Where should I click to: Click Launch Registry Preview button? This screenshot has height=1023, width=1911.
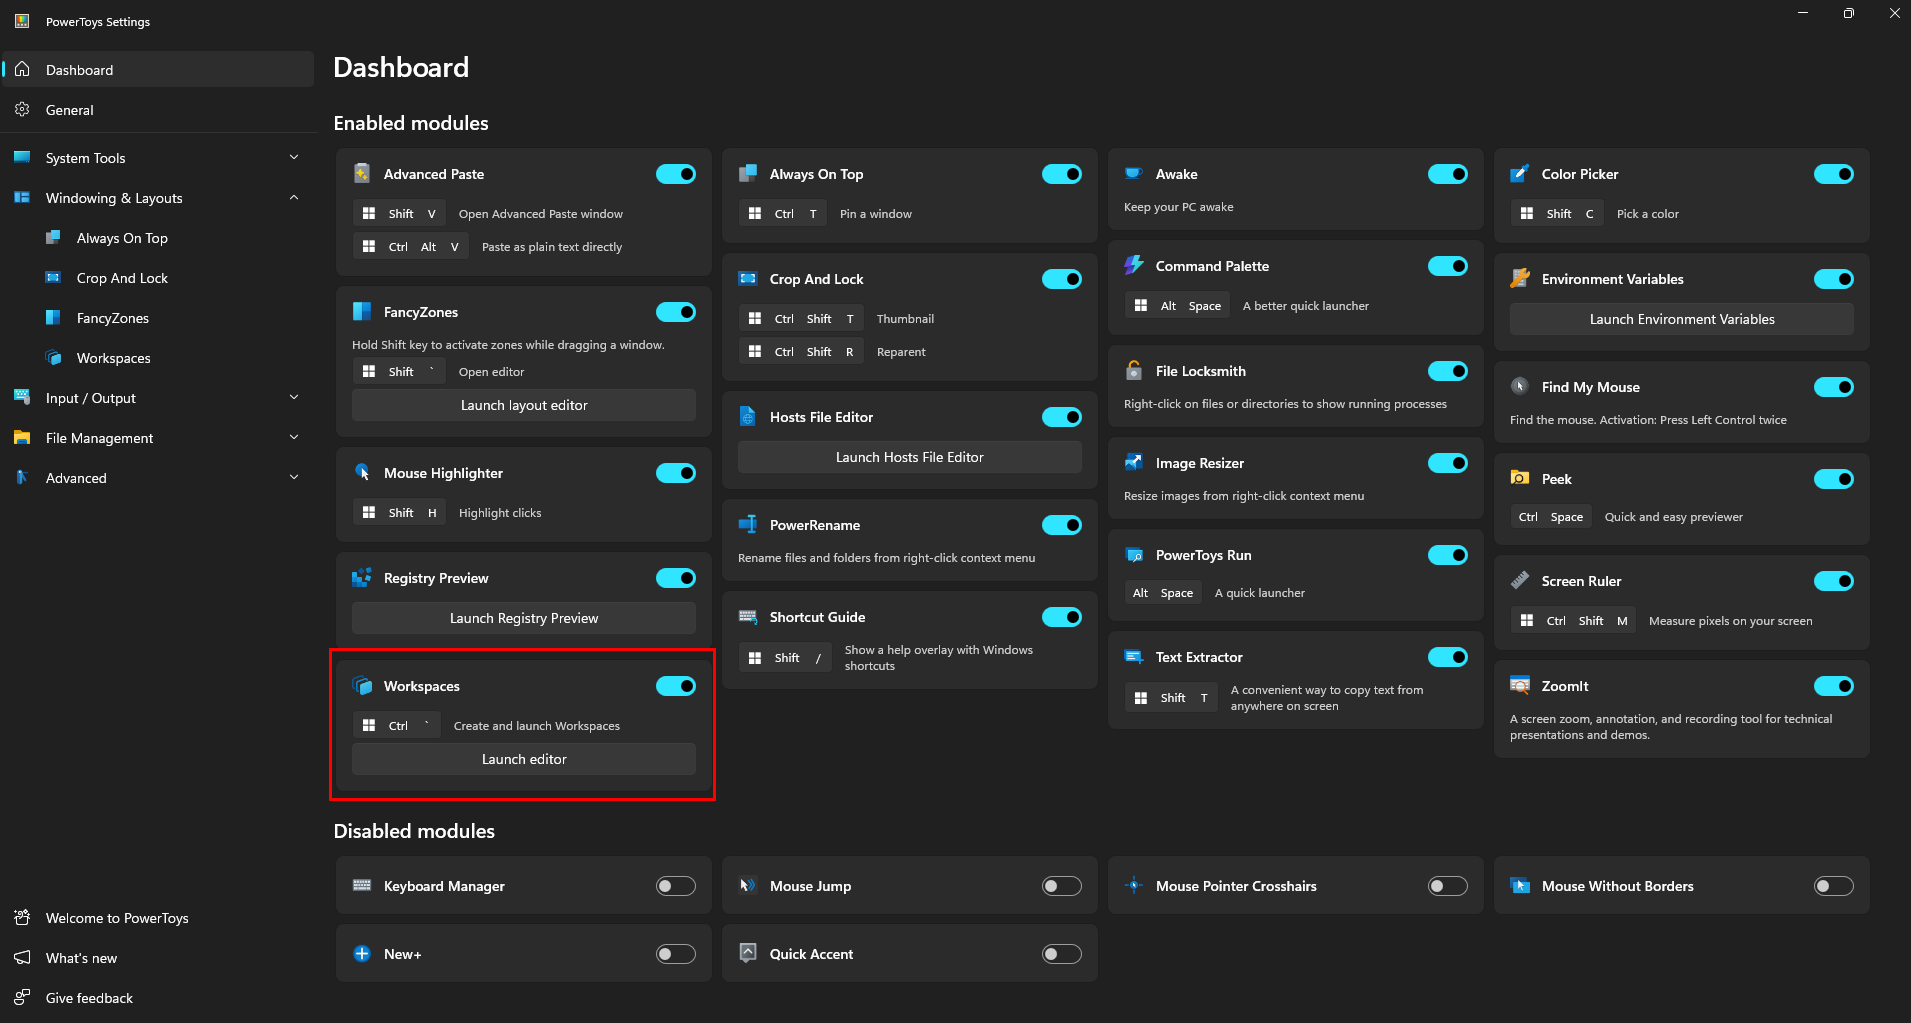[x=524, y=618]
